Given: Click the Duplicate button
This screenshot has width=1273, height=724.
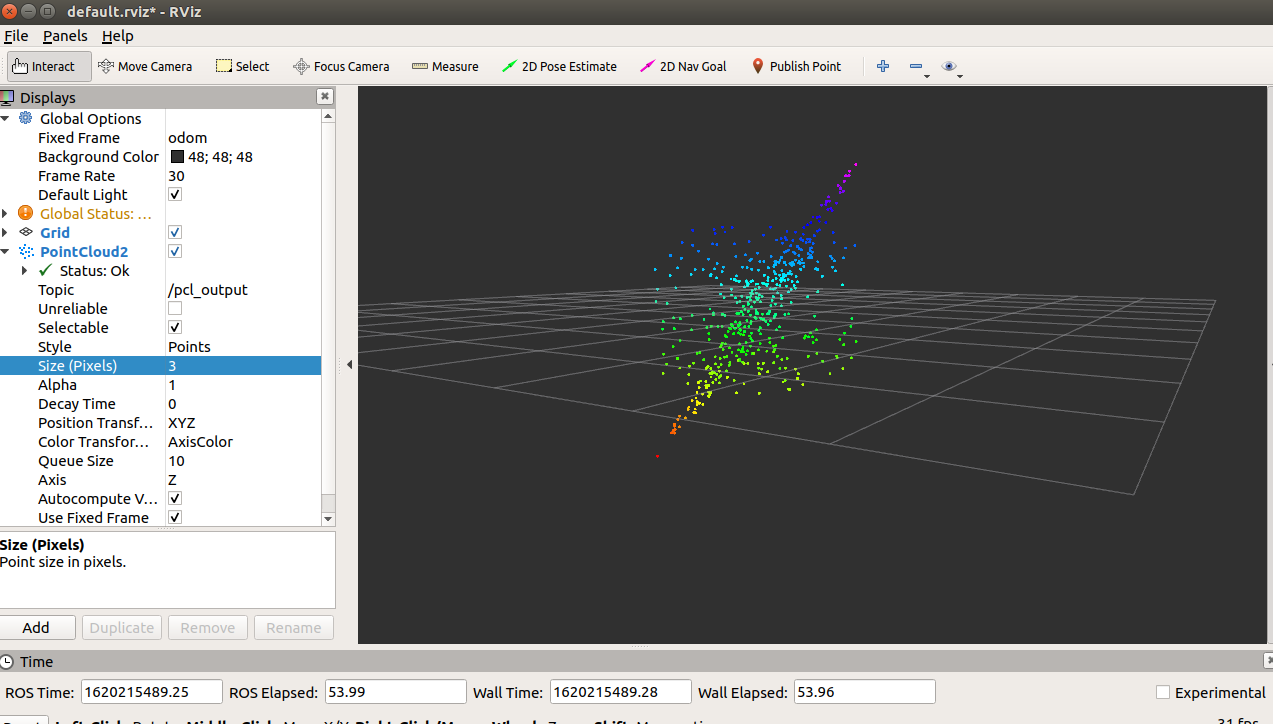Looking at the screenshot, I should point(122,628).
